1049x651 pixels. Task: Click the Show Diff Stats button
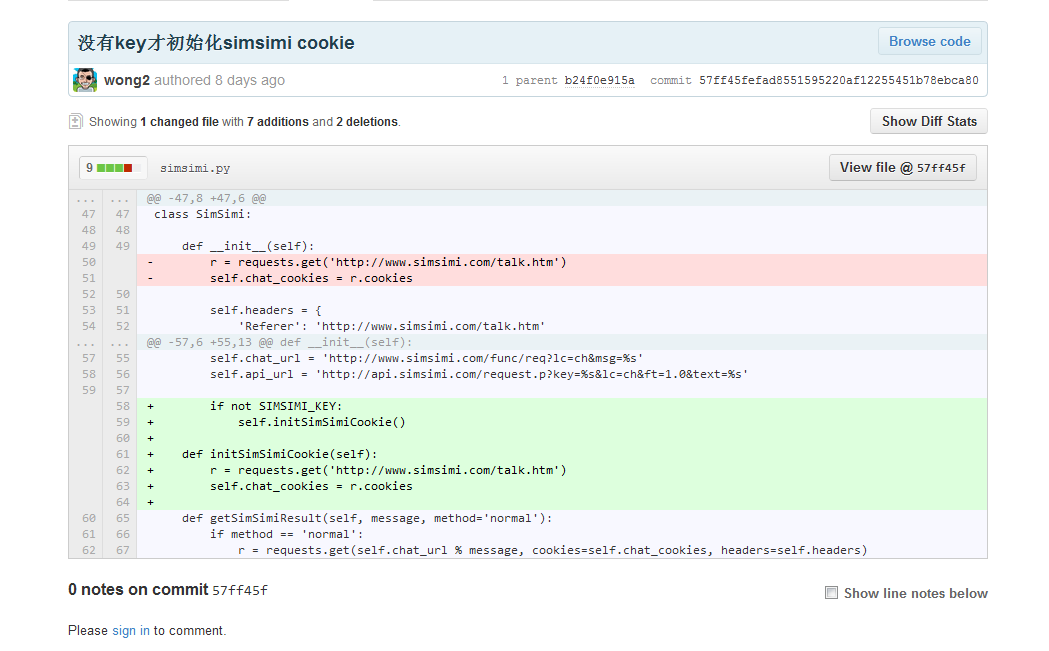(928, 121)
